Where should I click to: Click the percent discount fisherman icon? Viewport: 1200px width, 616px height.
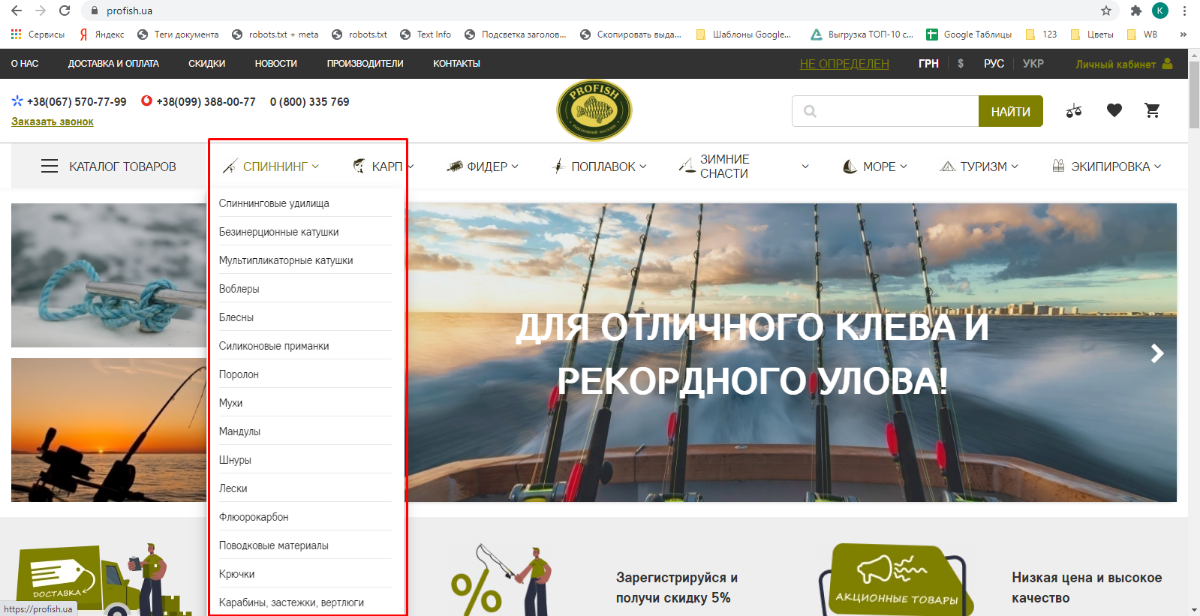pyautogui.click(x=500, y=579)
